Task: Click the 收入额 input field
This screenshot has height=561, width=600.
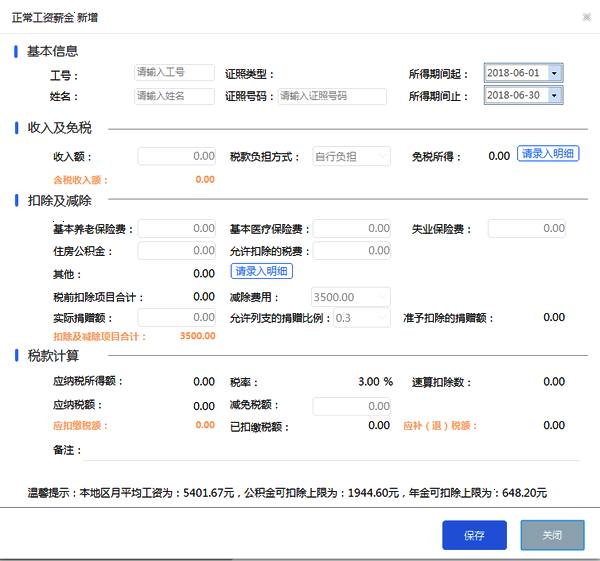Action: (177, 156)
